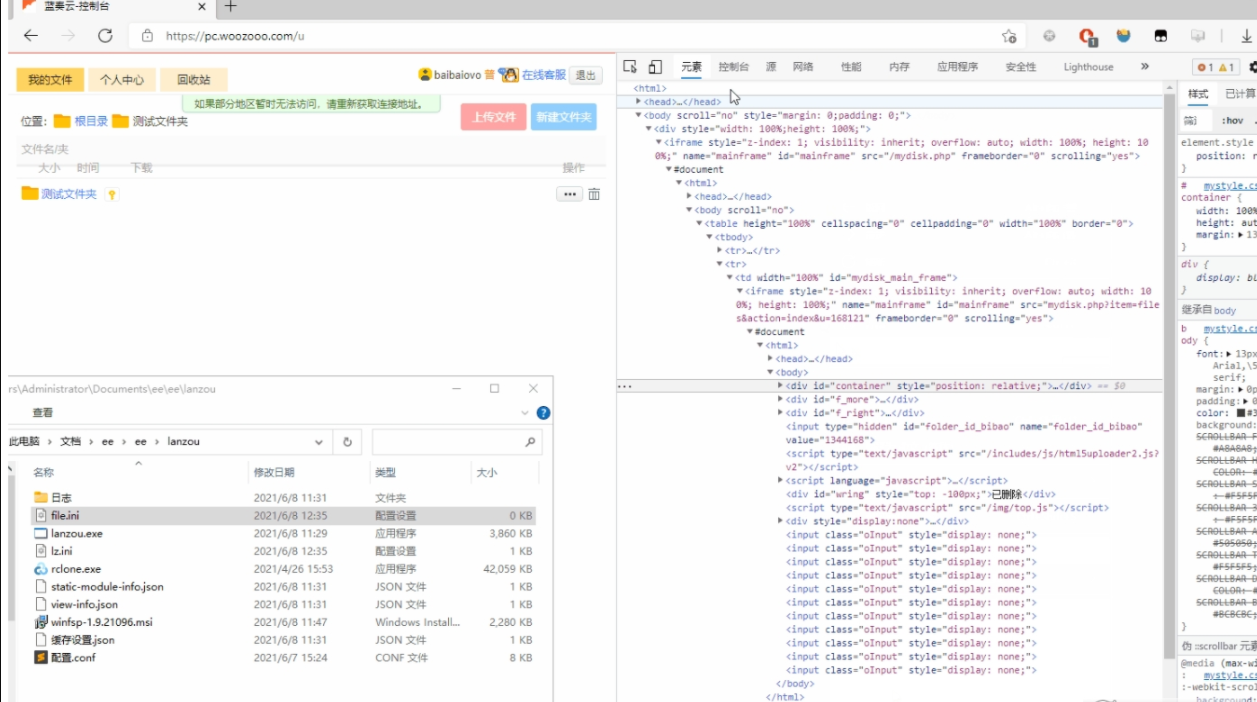Expand the first head node in DOM tree
The height and width of the screenshot is (702, 1257).
pos(639,102)
